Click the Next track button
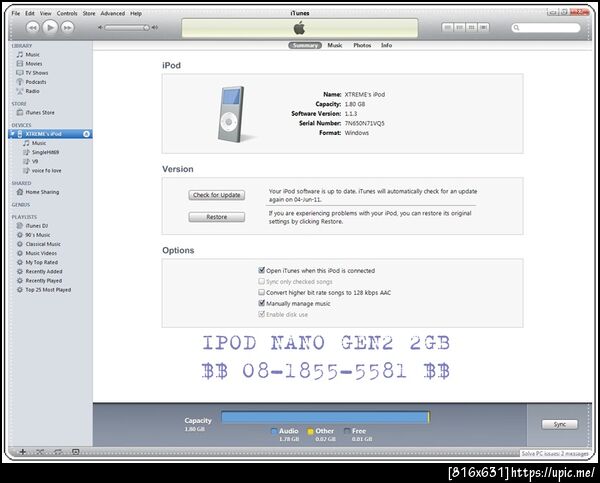Image resolution: width=600 pixels, height=483 pixels. pyautogui.click(x=67, y=28)
